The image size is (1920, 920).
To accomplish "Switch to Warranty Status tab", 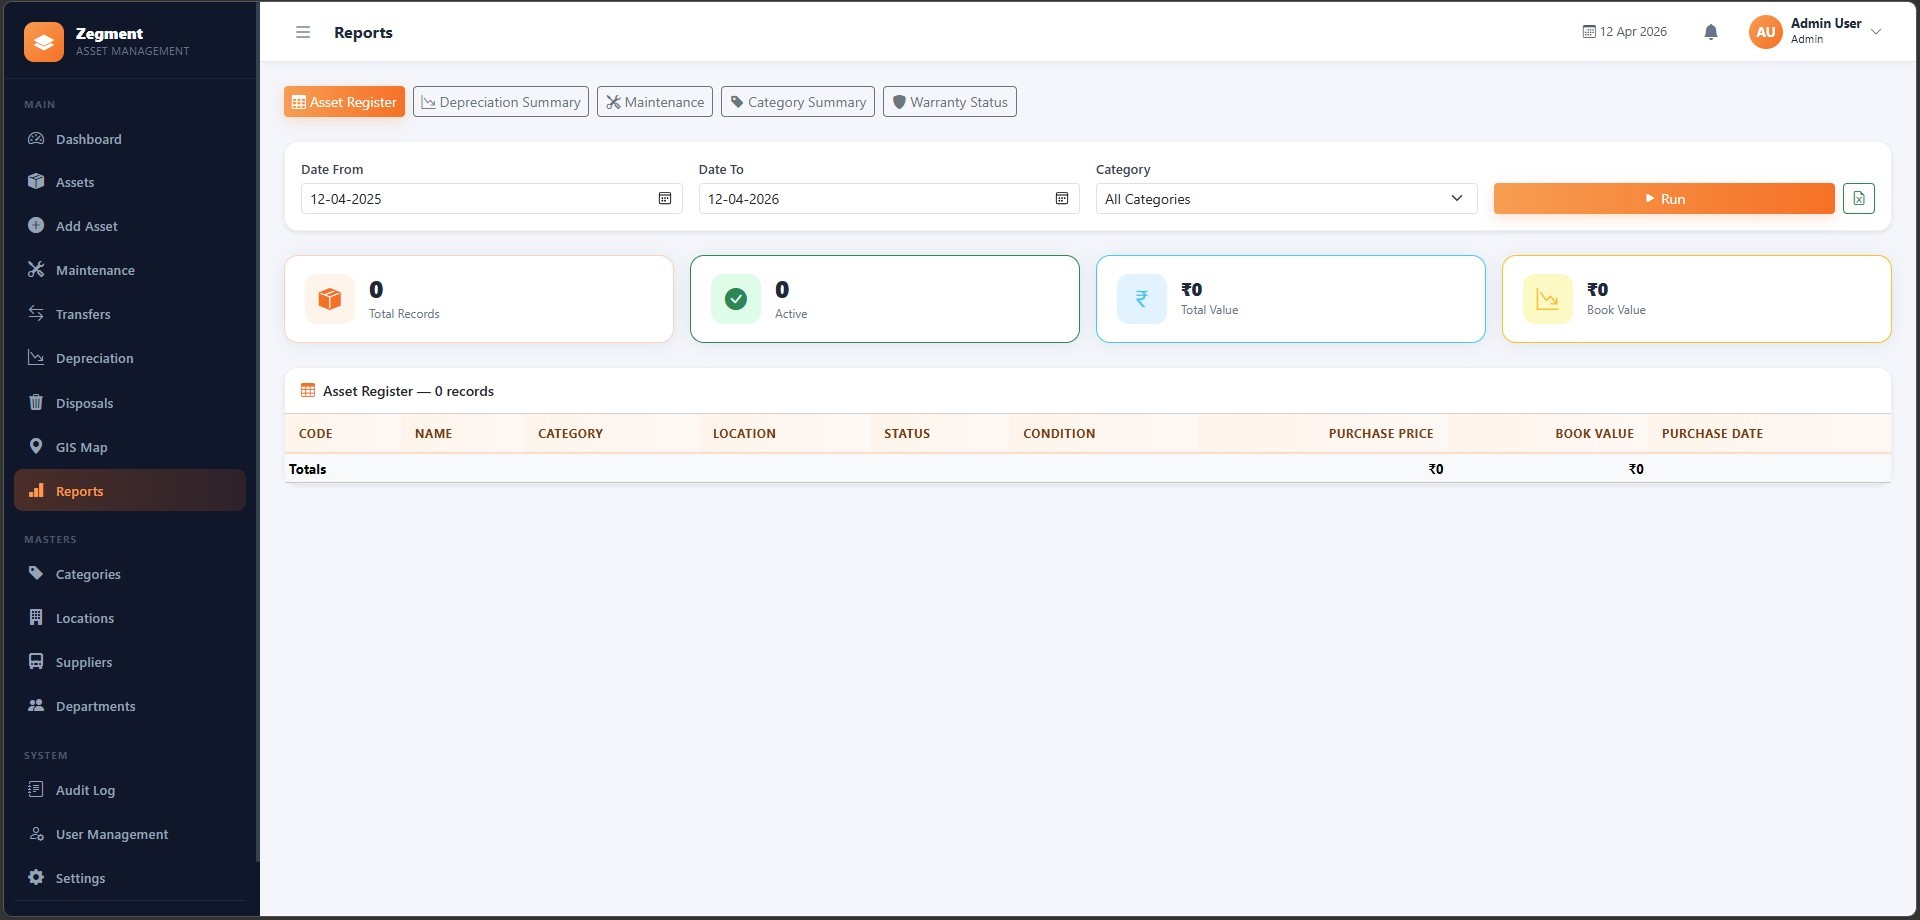I will tap(949, 102).
